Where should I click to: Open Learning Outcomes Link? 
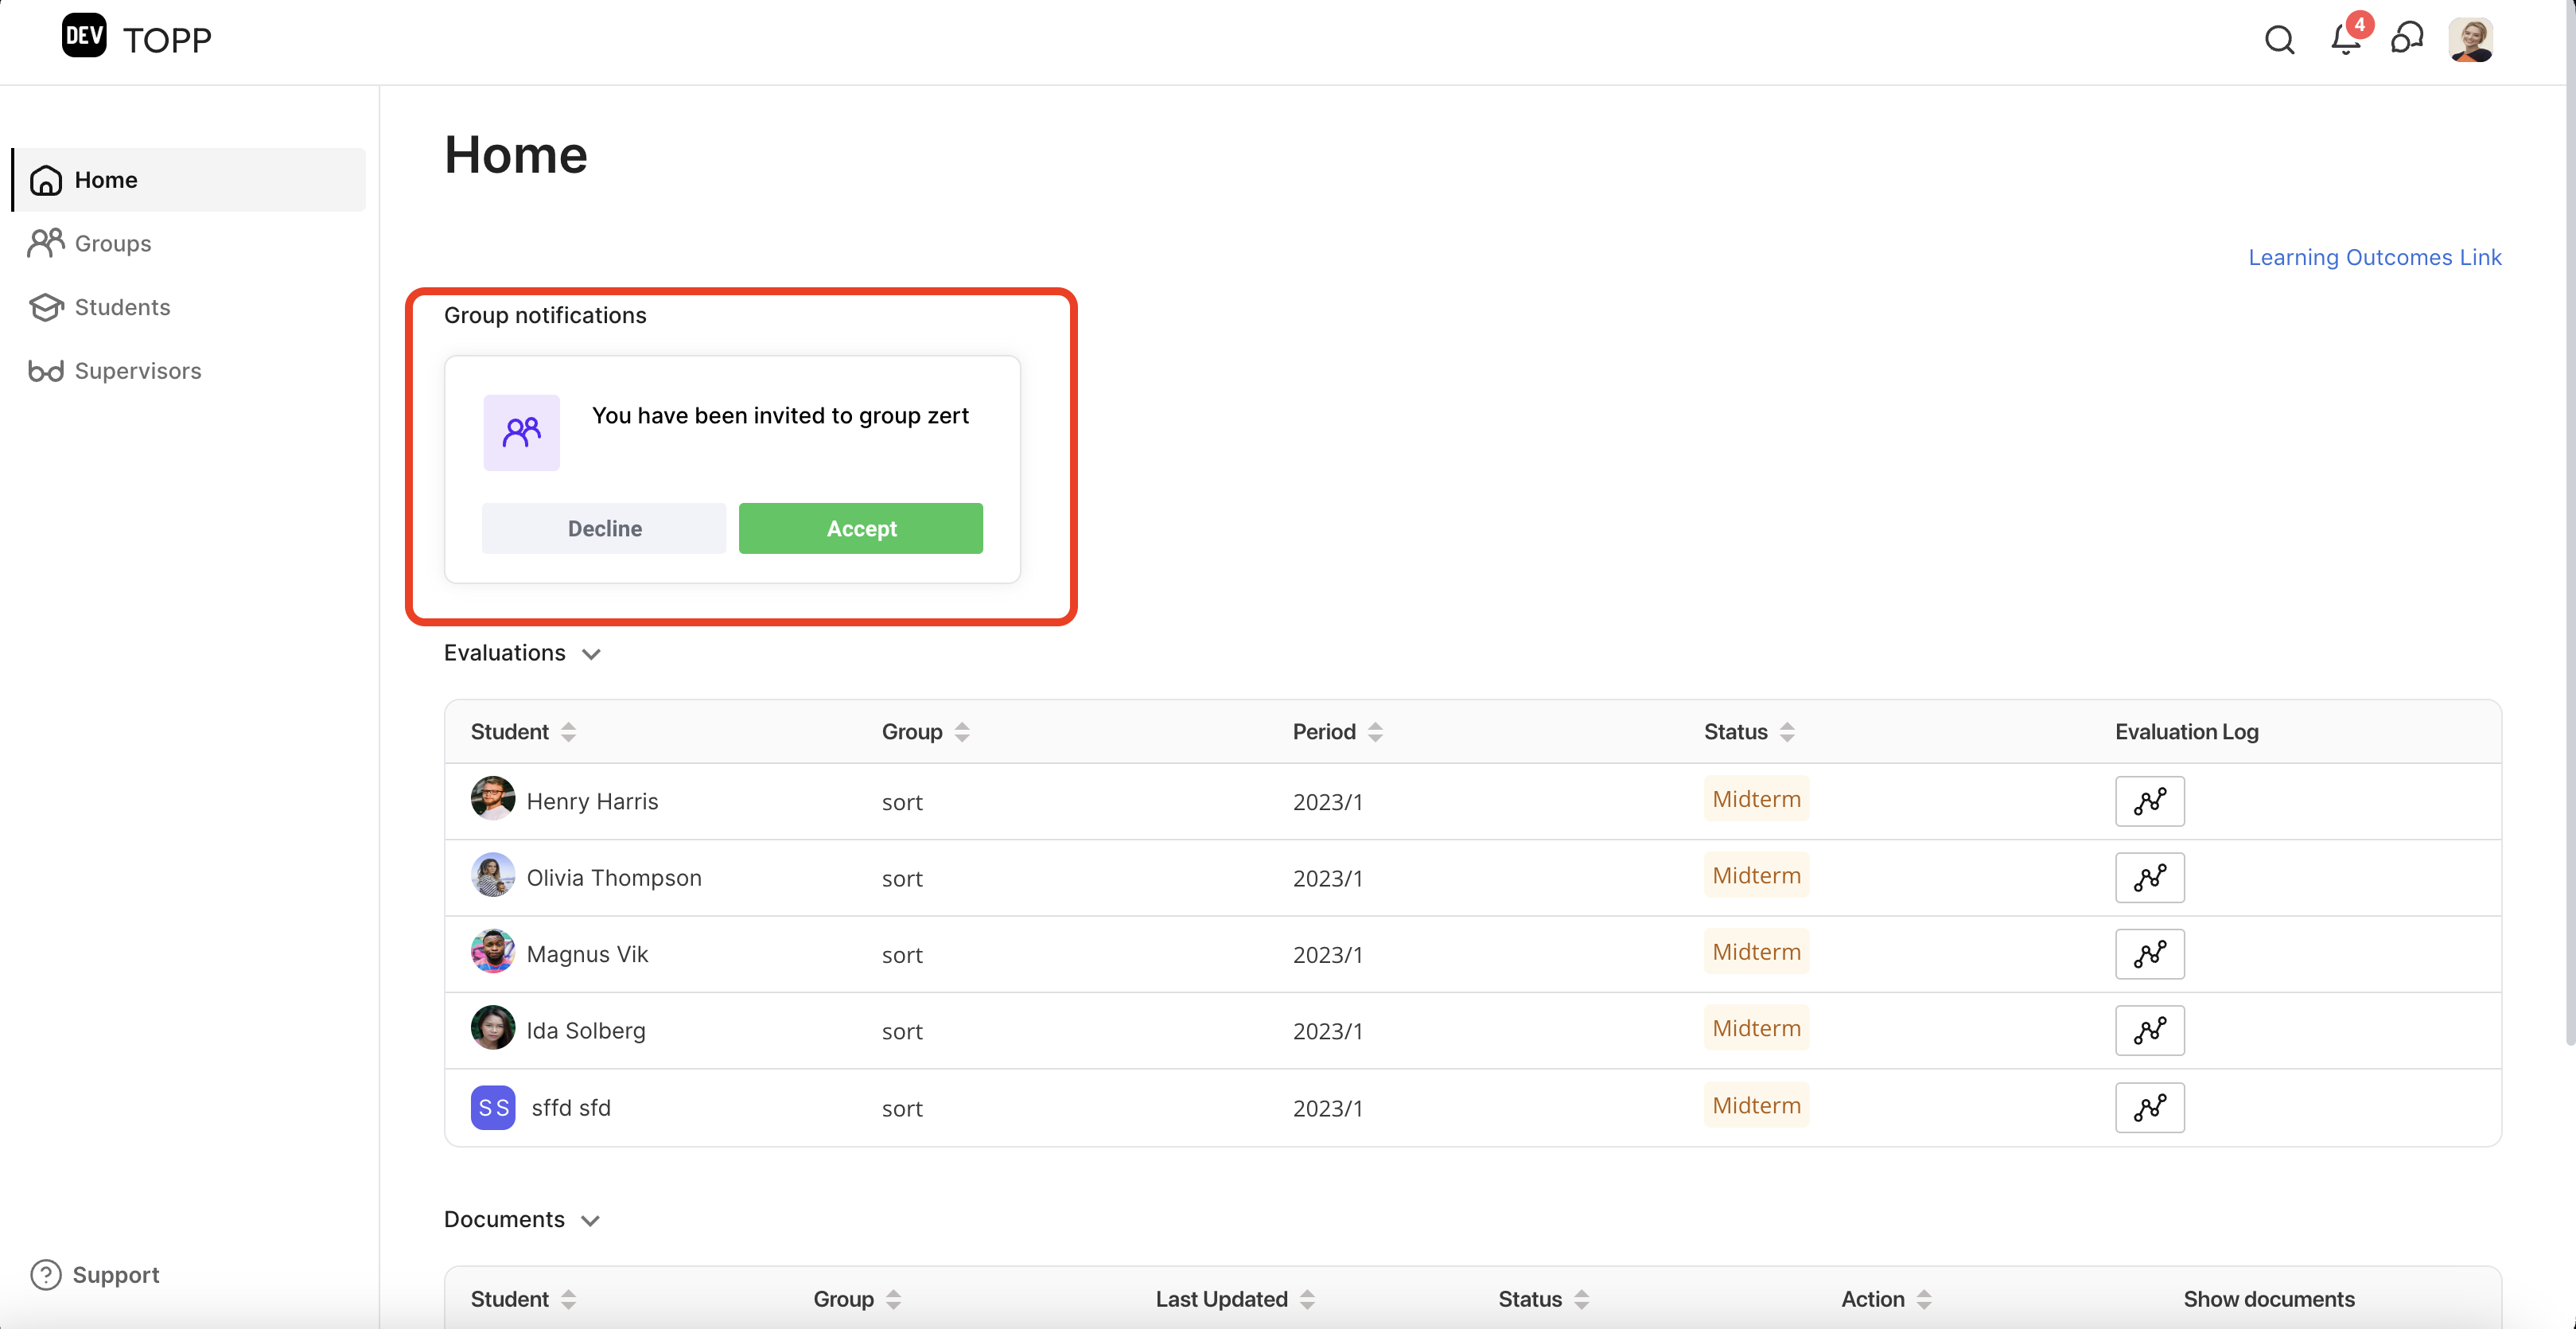2374,257
